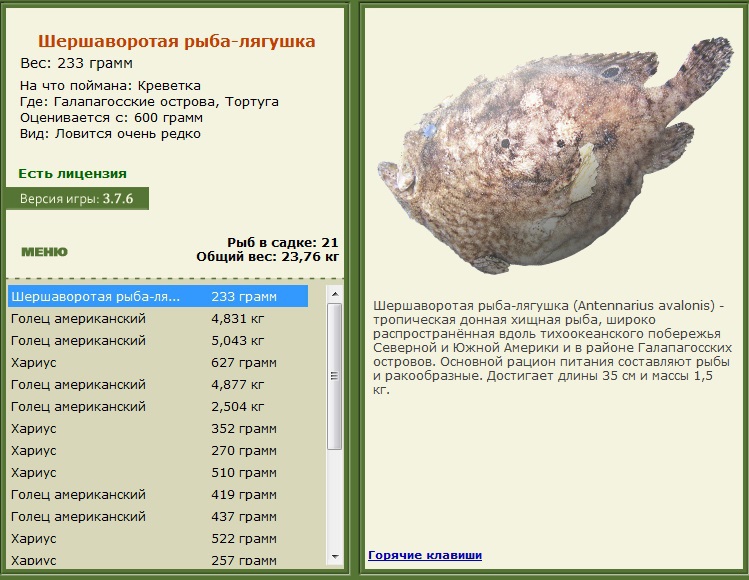Viewport: 749px width, 580px height.
Task: Click the location line Галапагосские острова, Тортуга
Action: pos(149,102)
